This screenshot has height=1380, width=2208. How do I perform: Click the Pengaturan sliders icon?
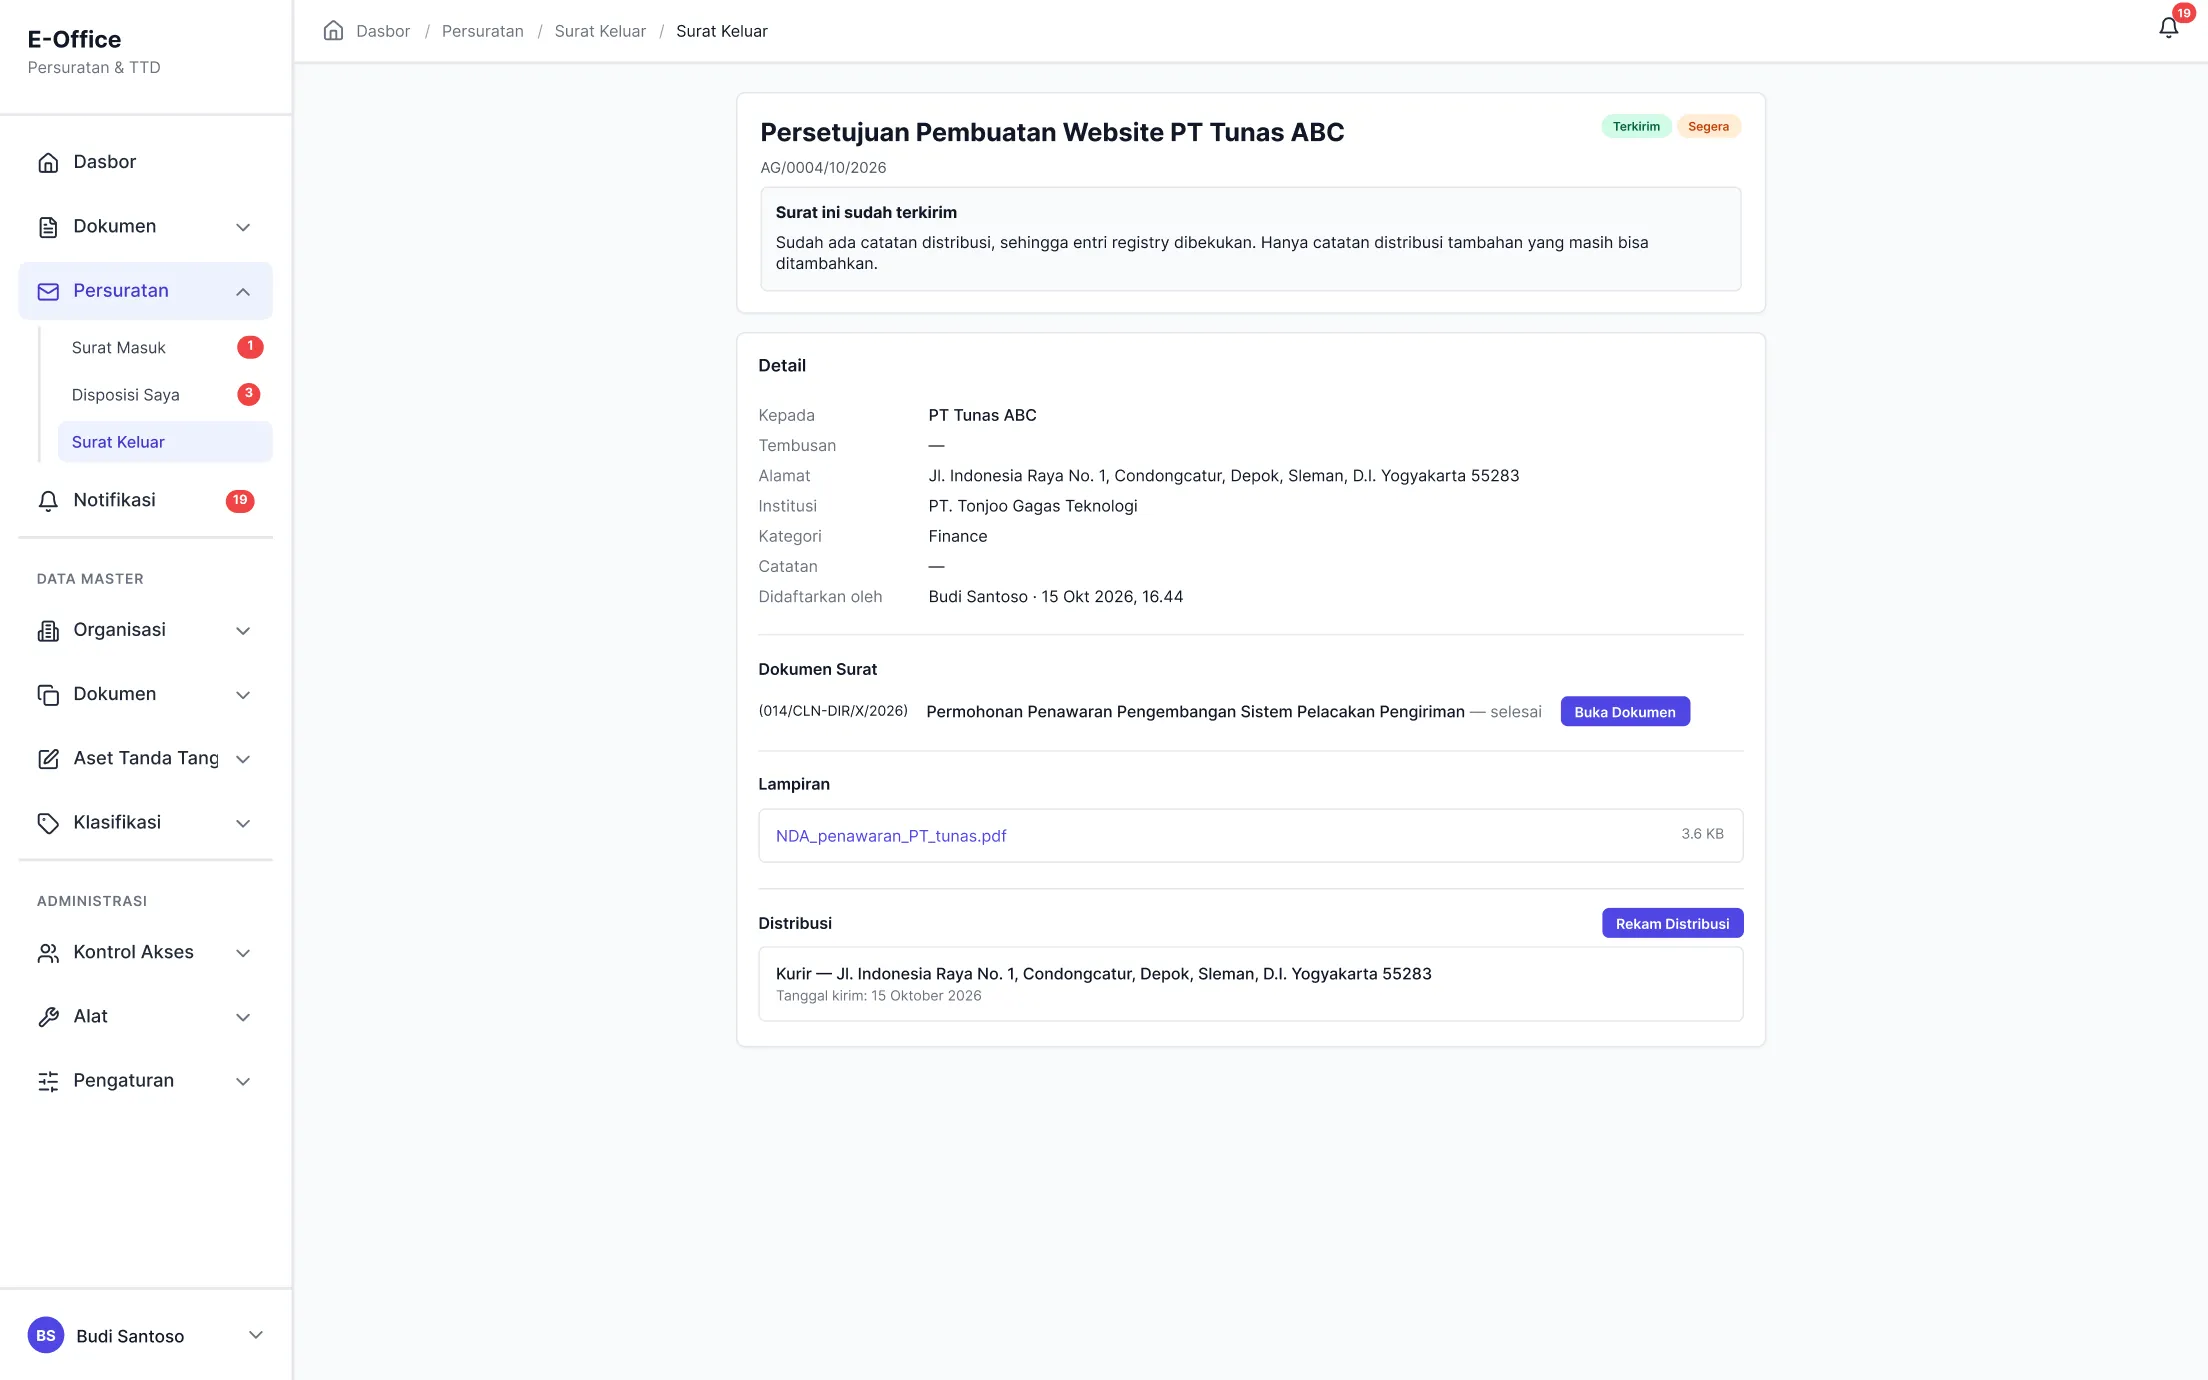point(48,1081)
